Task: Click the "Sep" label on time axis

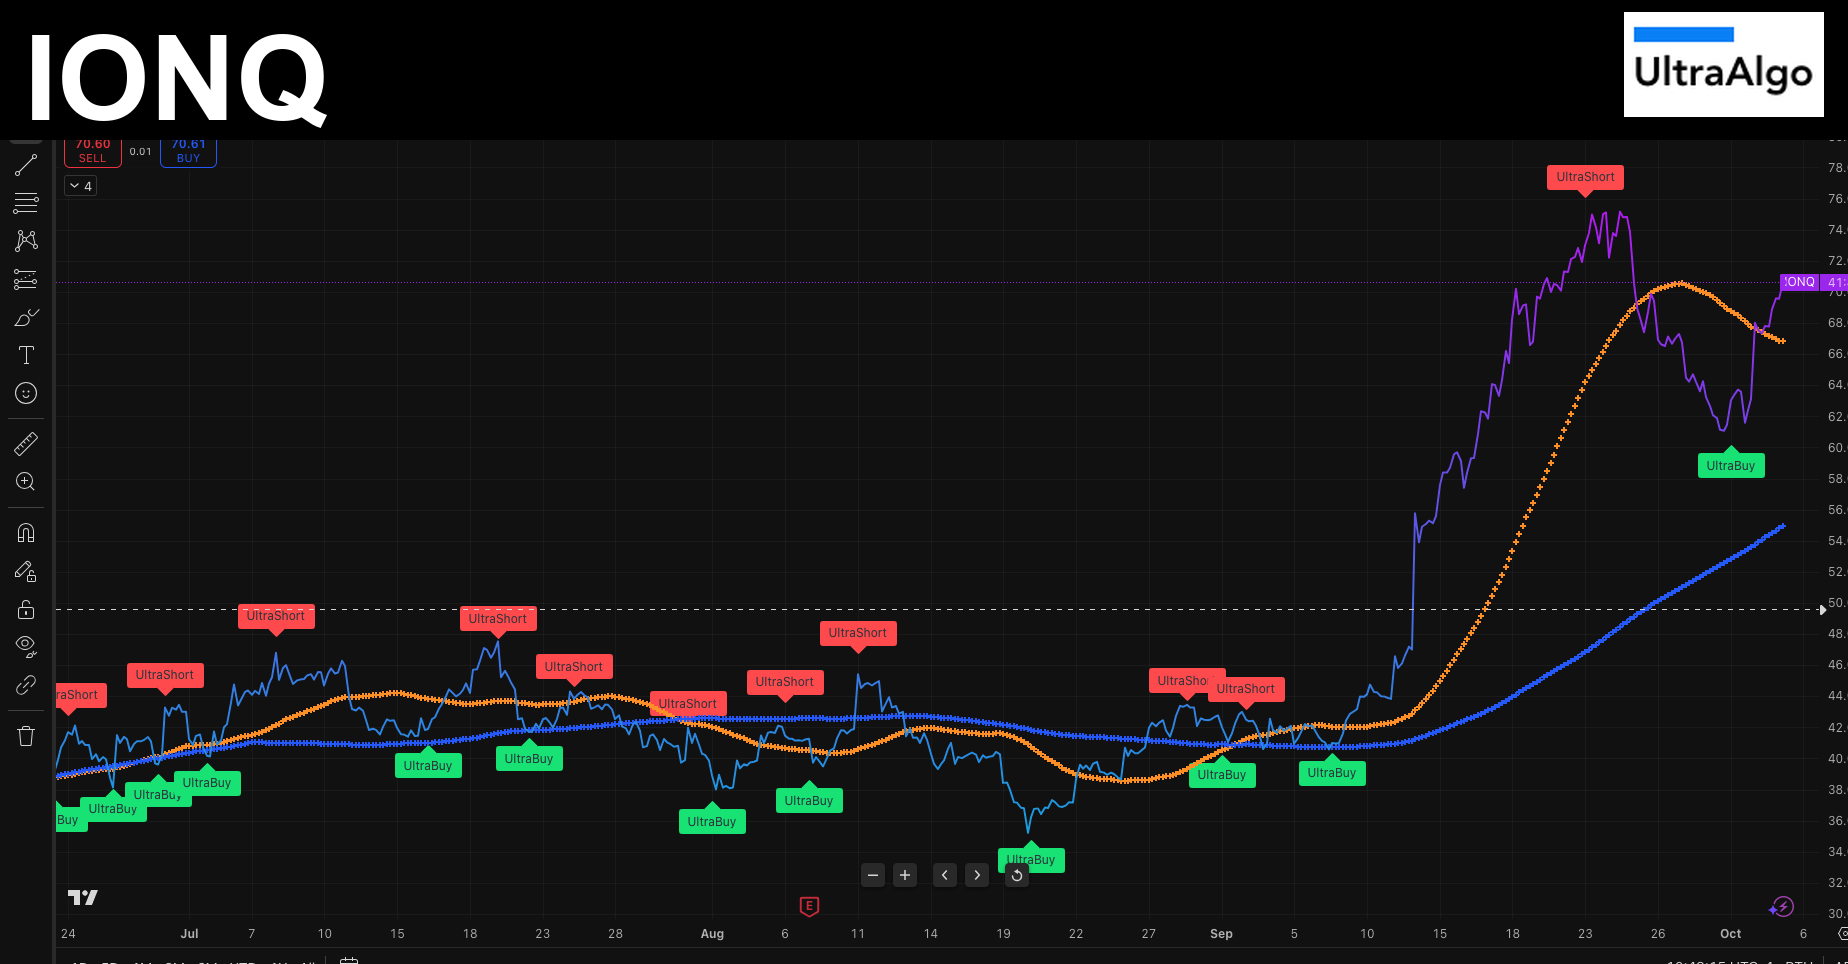Action: click(1221, 934)
